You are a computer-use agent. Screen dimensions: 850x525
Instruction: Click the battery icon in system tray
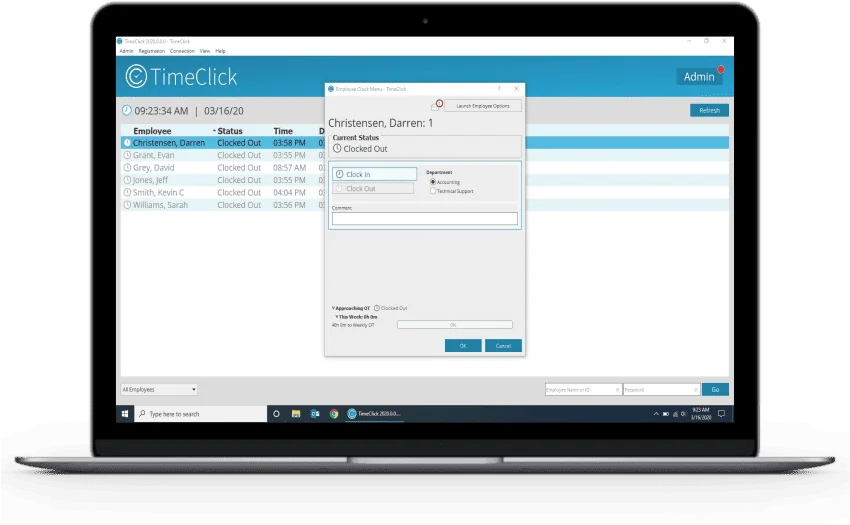[x=666, y=414]
